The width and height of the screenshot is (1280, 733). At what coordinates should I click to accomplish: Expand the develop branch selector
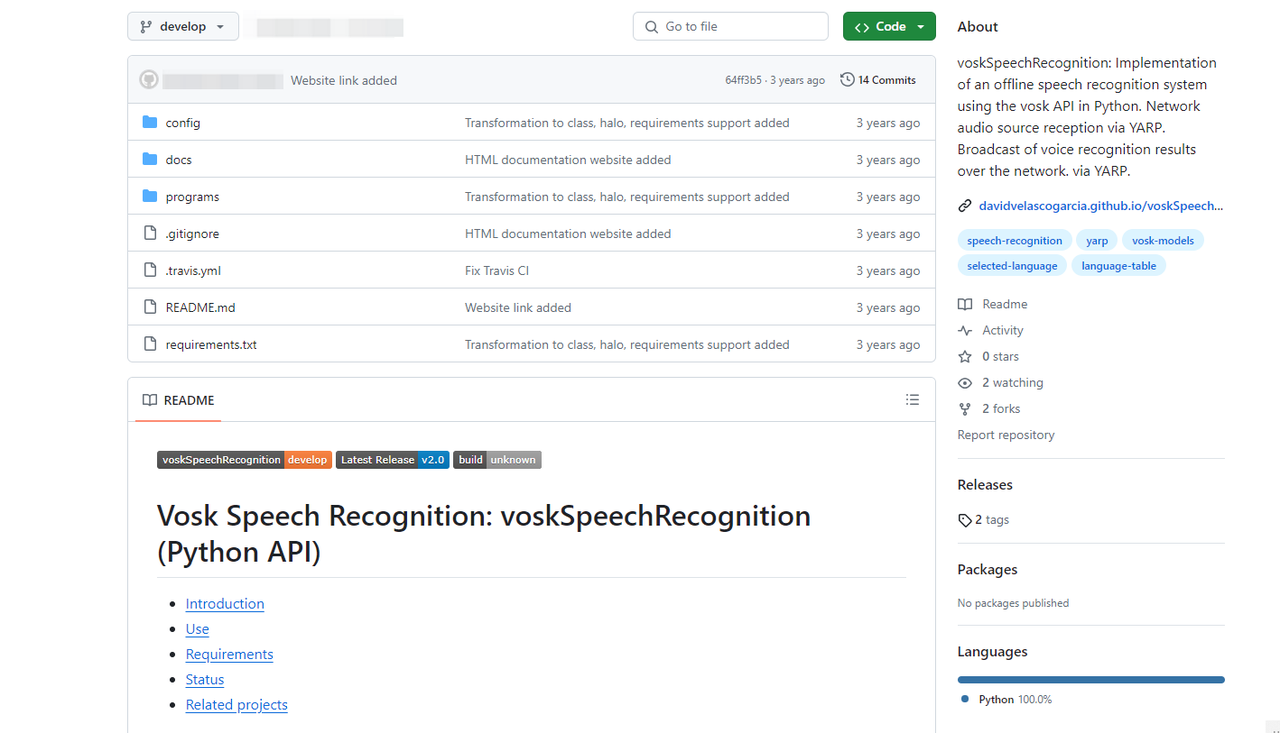click(182, 26)
